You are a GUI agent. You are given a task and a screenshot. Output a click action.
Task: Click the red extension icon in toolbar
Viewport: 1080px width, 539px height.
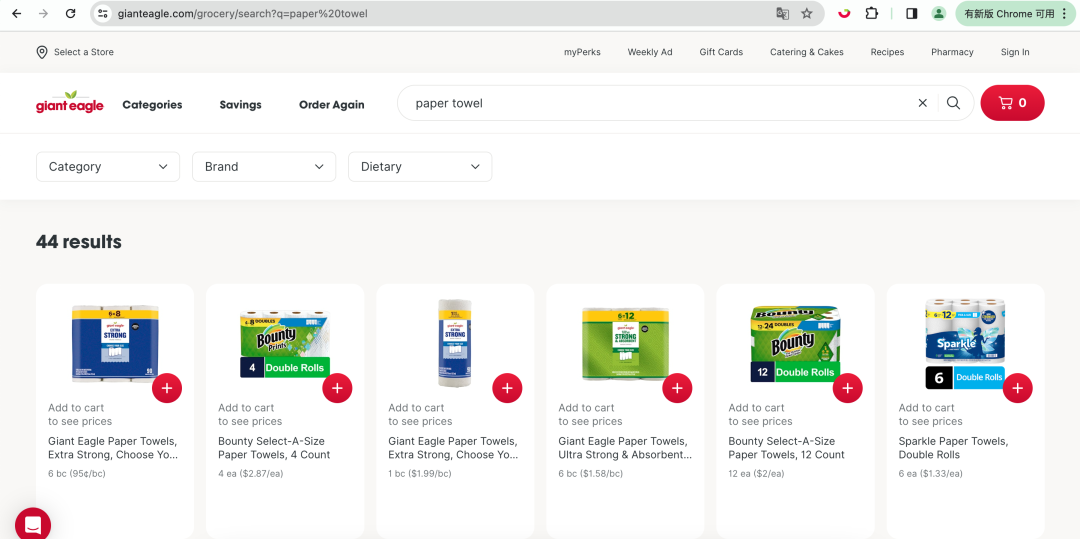point(844,13)
